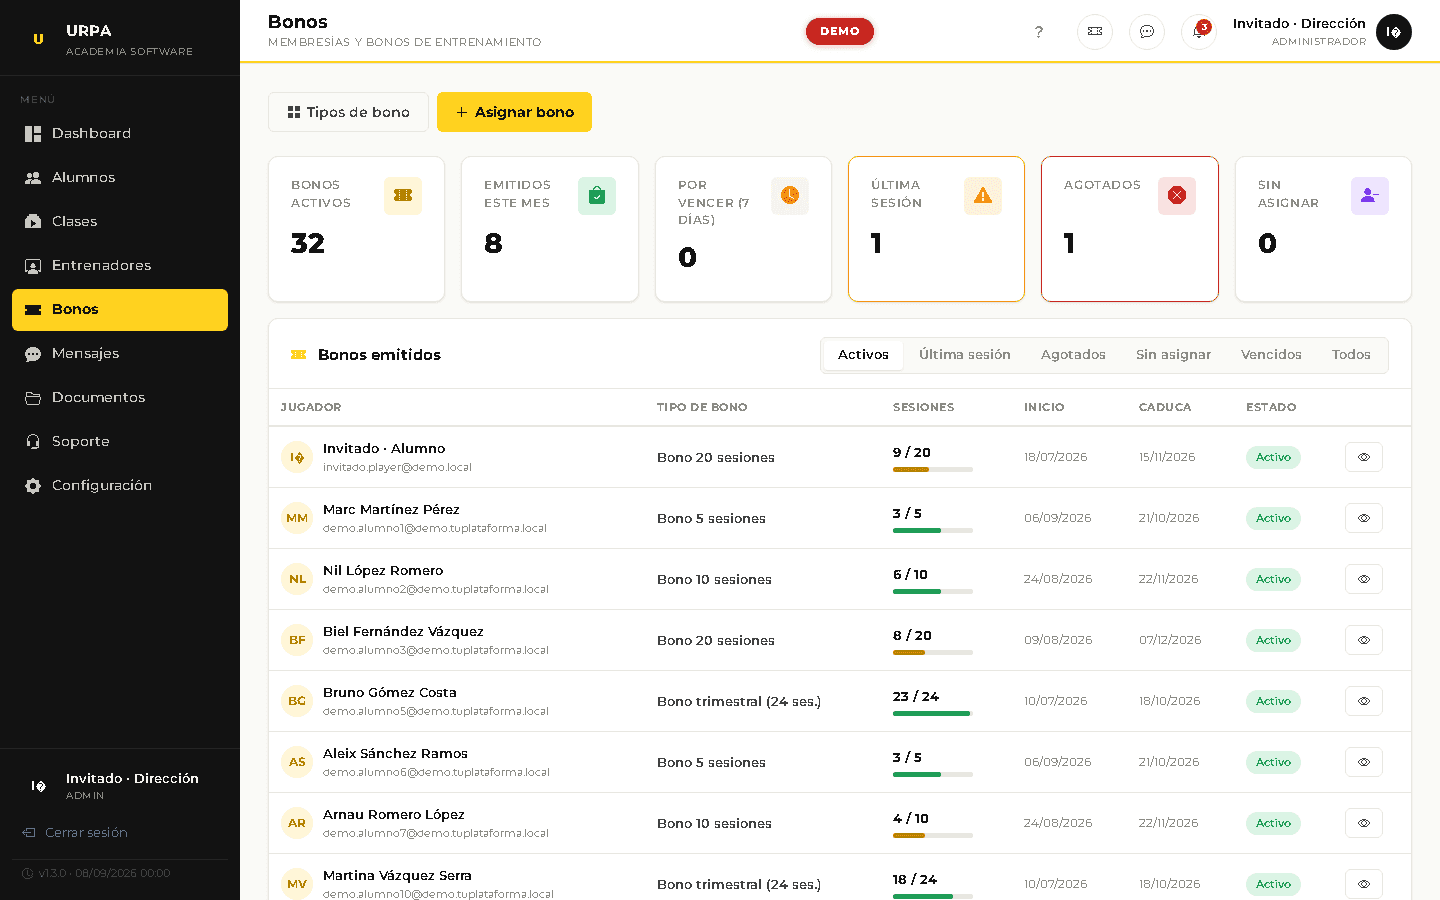The width and height of the screenshot is (1440, 900).
Task: Switch to the Vencidos tab
Action: (1271, 355)
